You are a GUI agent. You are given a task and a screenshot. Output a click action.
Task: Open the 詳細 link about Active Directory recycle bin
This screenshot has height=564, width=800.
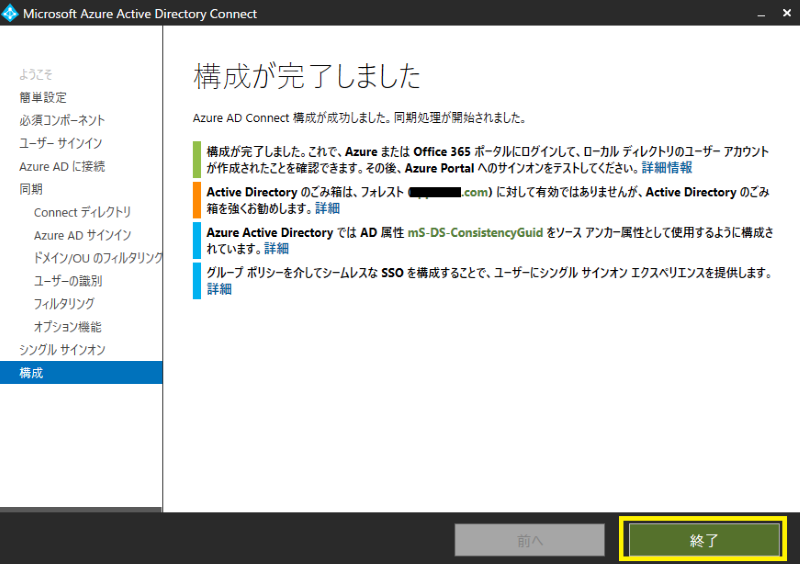click(x=328, y=208)
